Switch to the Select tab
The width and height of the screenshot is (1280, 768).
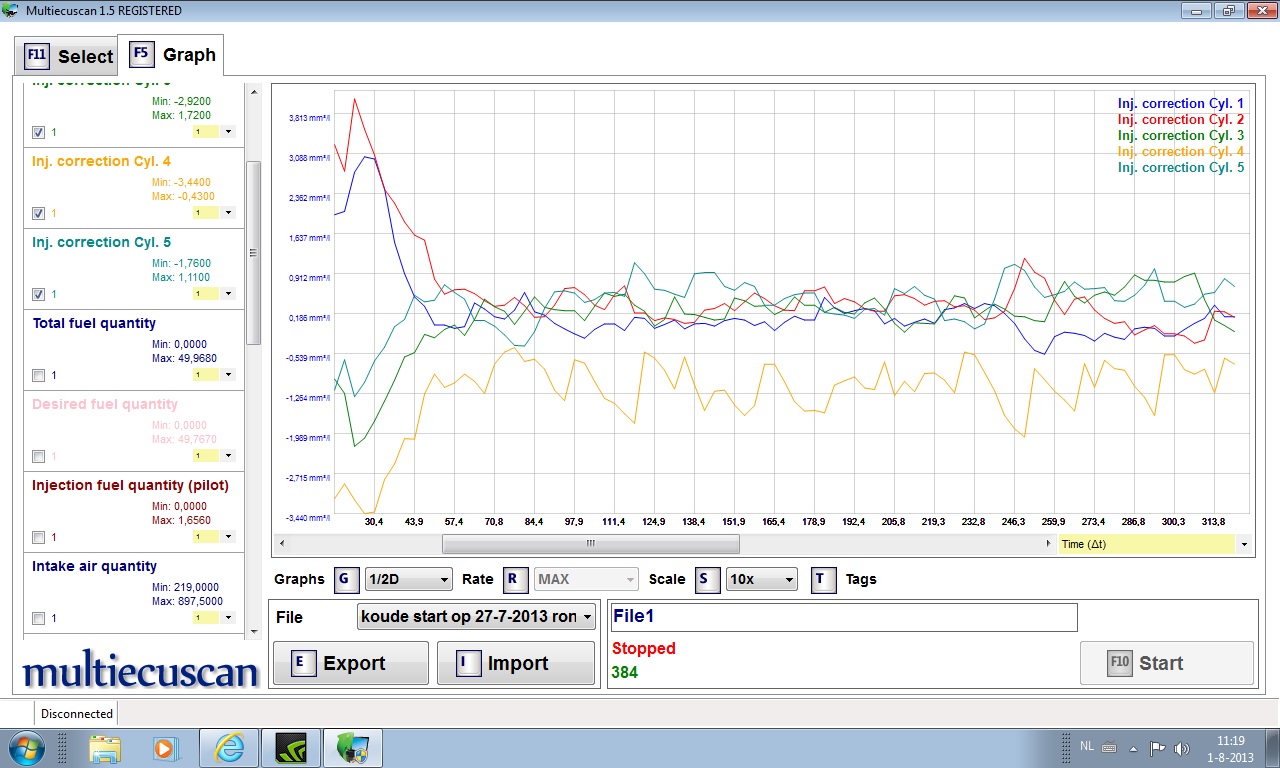point(66,56)
